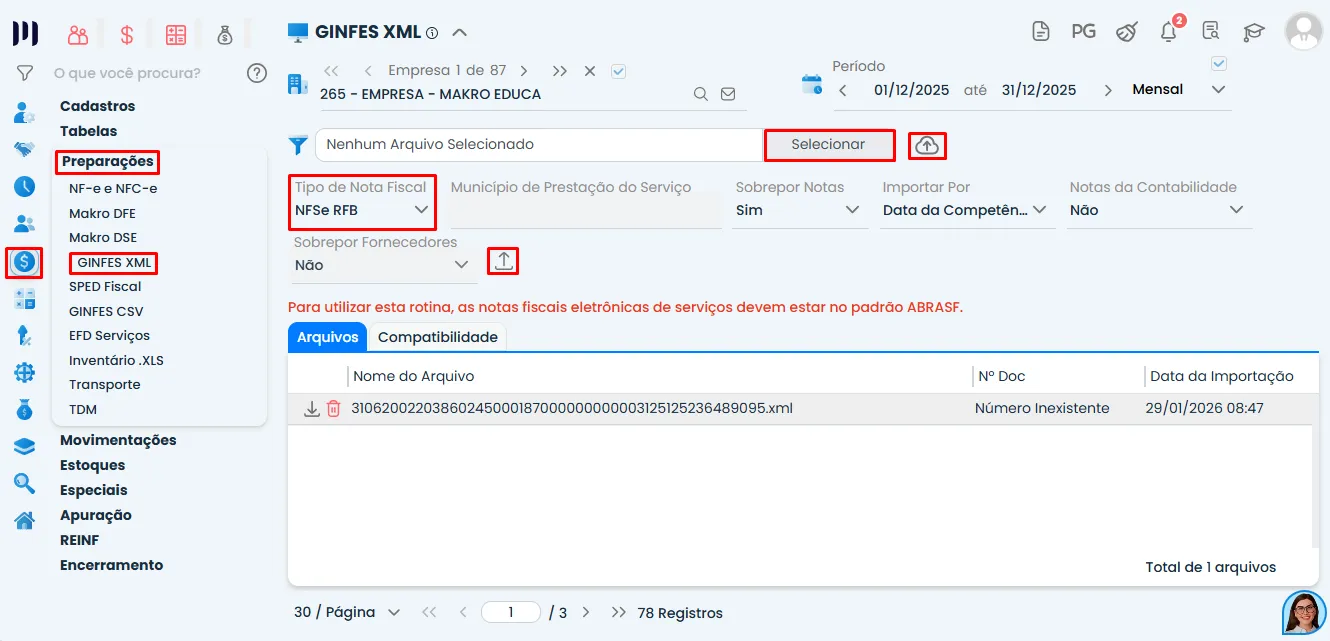Click the Selecionar button

pyautogui.click(x=829, y=145)
